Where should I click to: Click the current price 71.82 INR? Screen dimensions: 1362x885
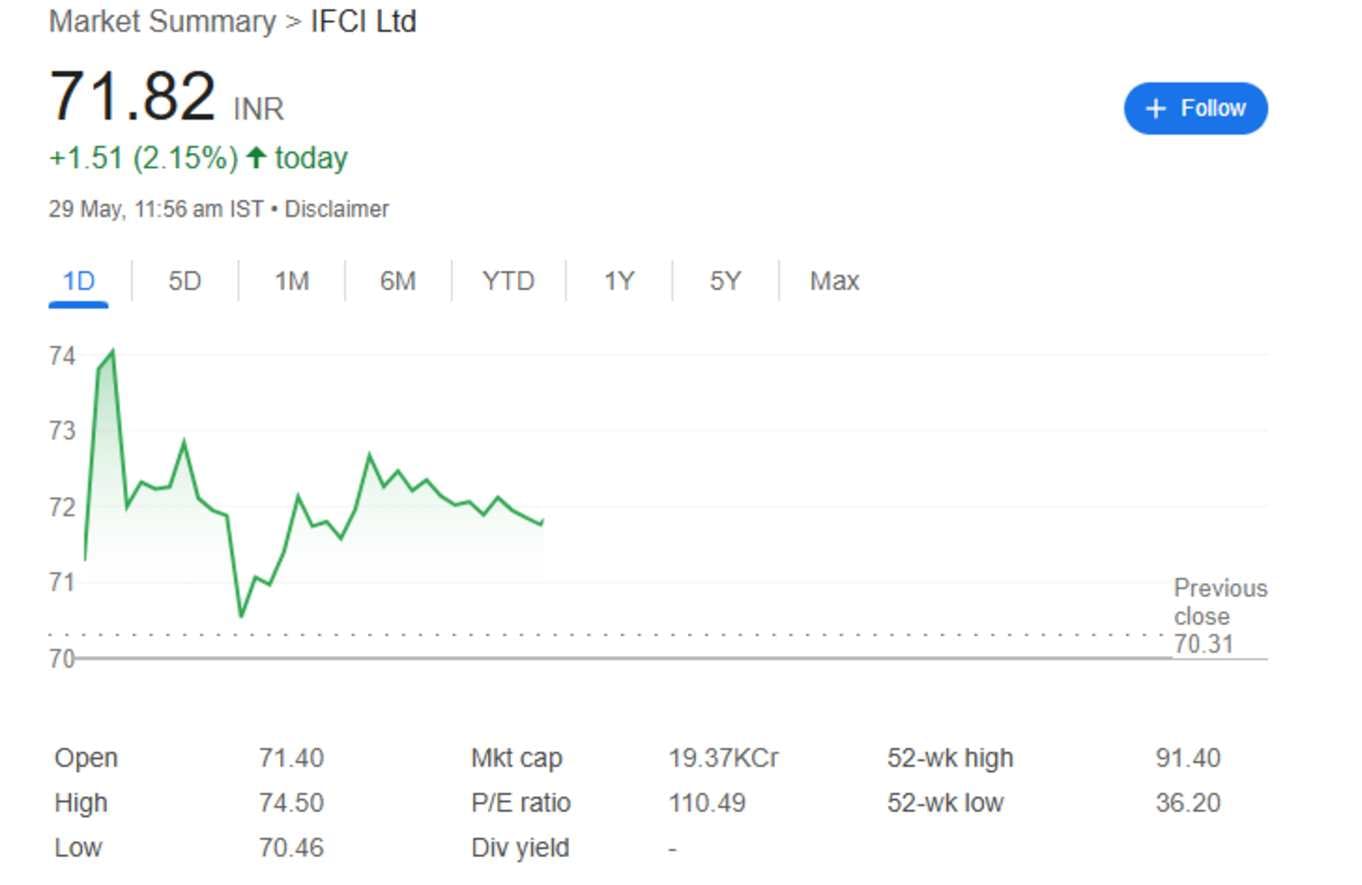click(134, 95)
